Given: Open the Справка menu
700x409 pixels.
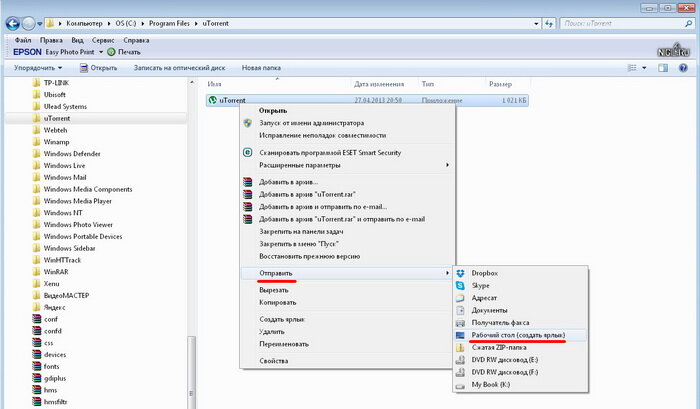Looking at the screenshot, I should 136,40.
